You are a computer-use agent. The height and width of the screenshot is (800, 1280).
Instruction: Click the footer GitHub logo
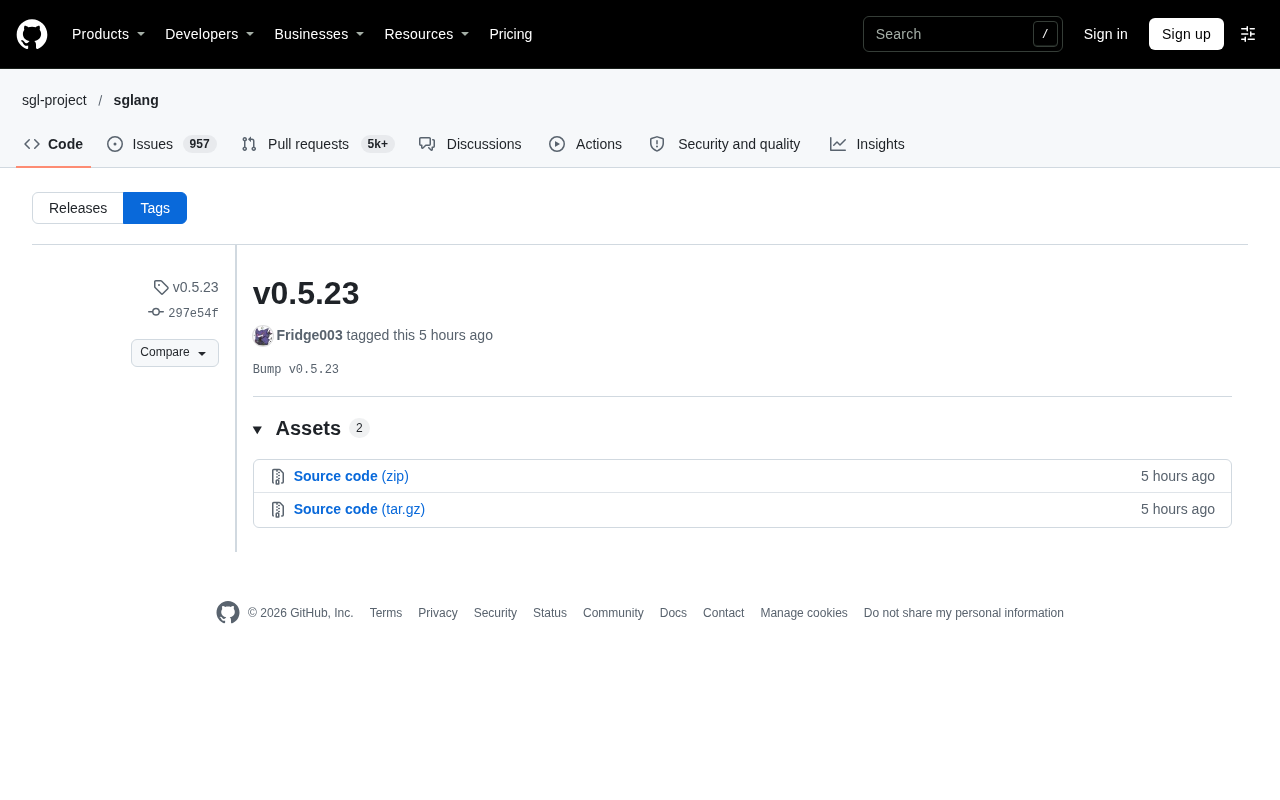(228, 613)
